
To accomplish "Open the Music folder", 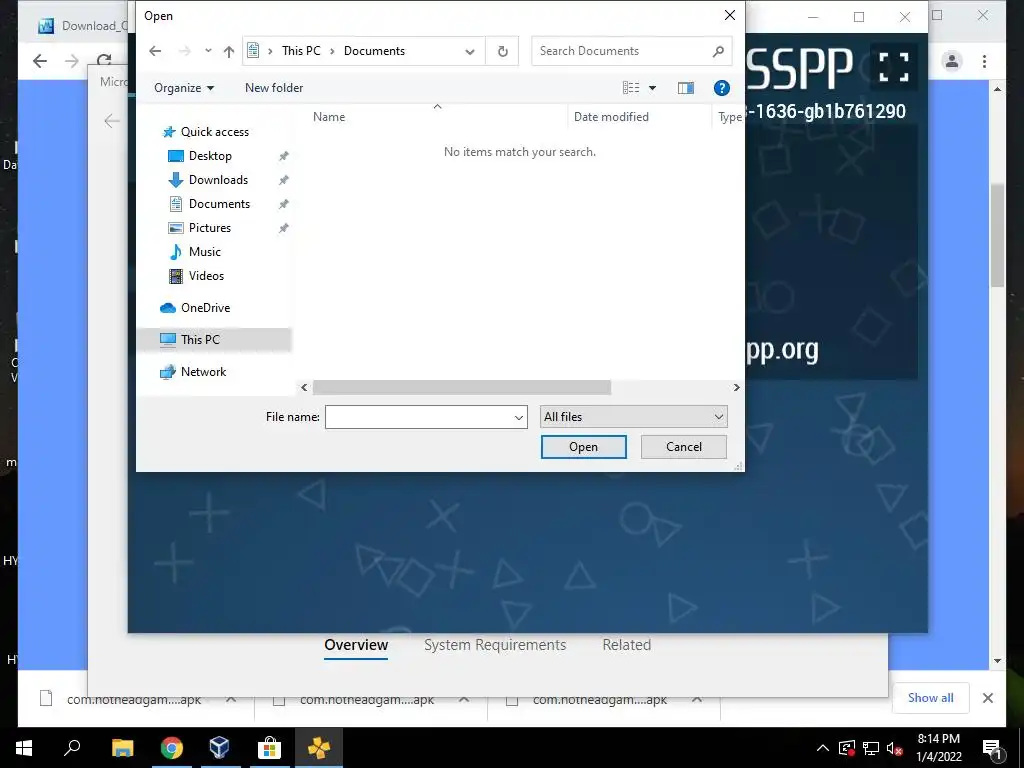I will pos(204,251).
